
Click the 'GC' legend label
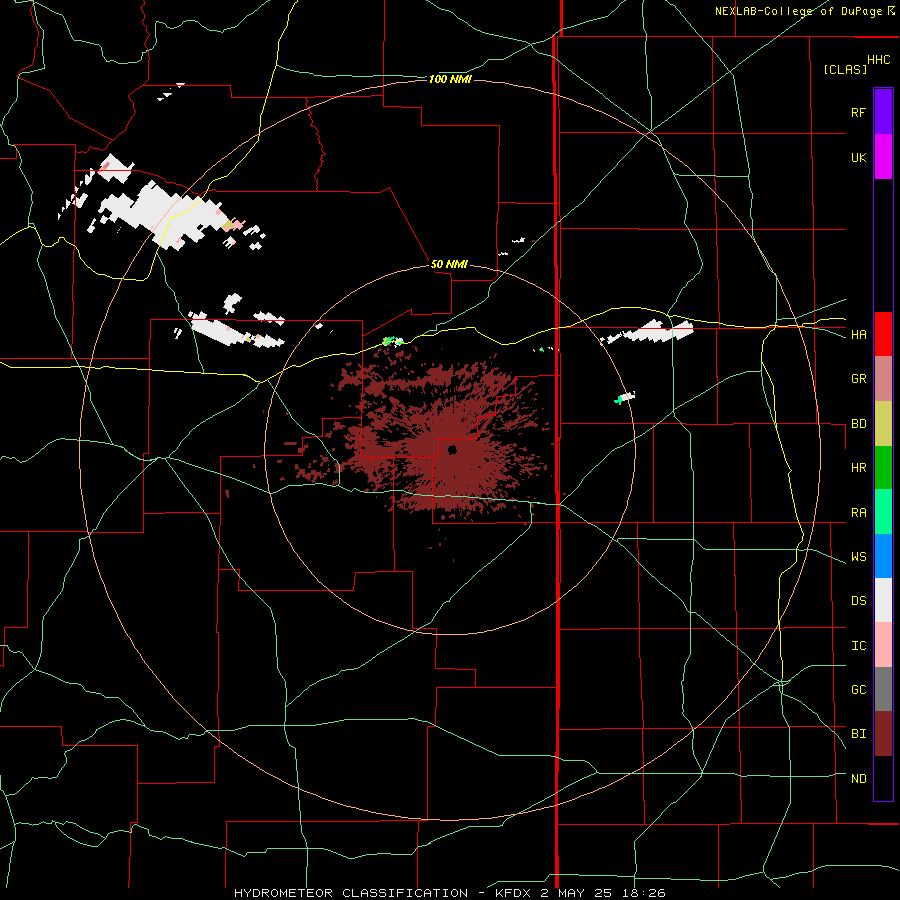(858, 690)
